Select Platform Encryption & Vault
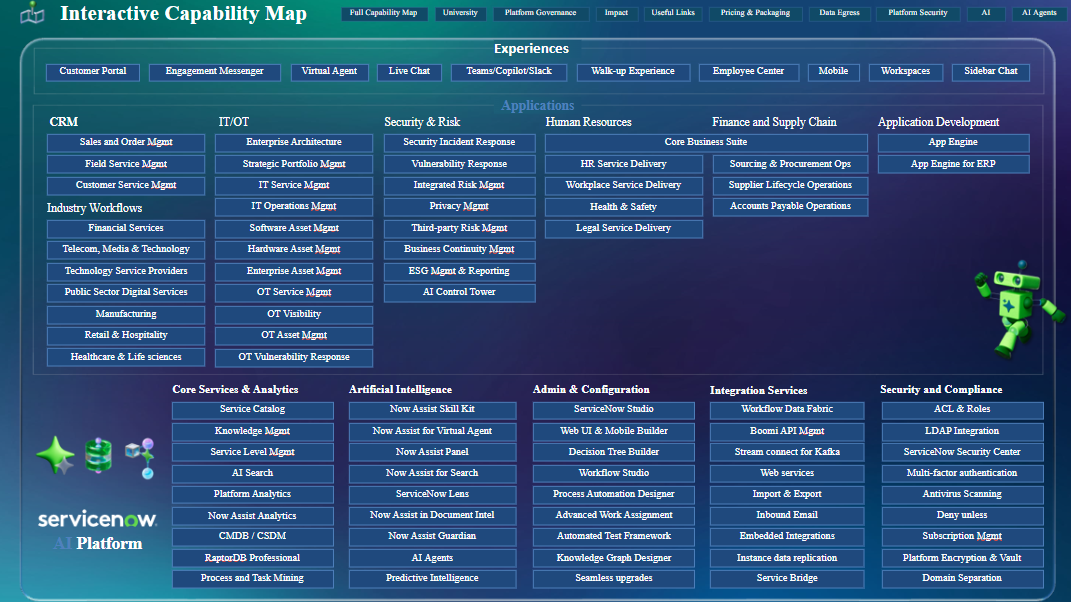 [961, 558]
